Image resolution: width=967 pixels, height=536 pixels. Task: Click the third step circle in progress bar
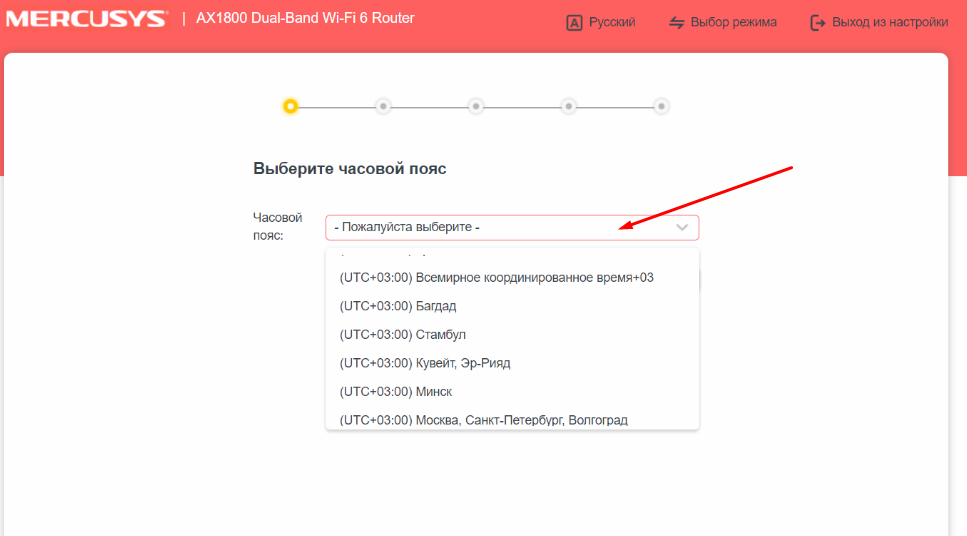click(x=476, y=106)
